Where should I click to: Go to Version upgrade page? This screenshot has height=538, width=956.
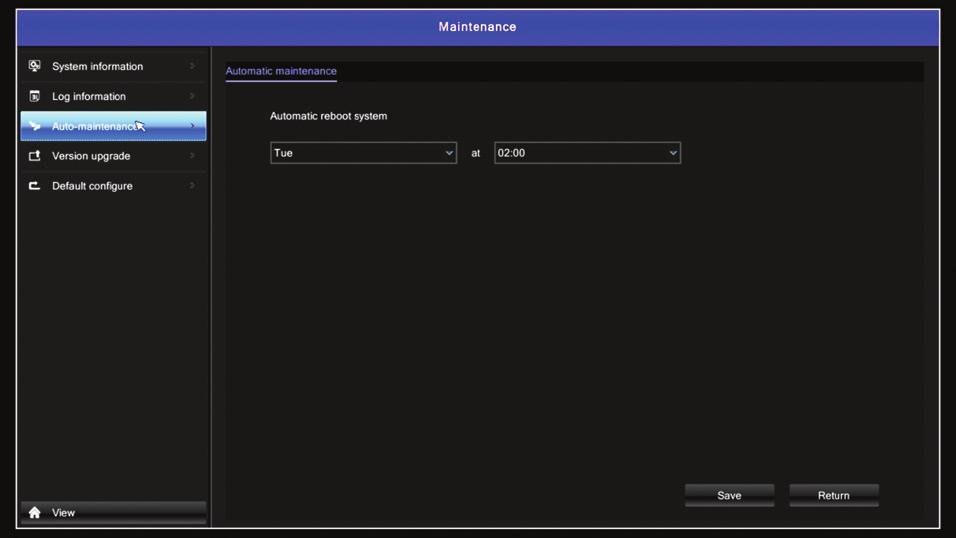point(113,156)
